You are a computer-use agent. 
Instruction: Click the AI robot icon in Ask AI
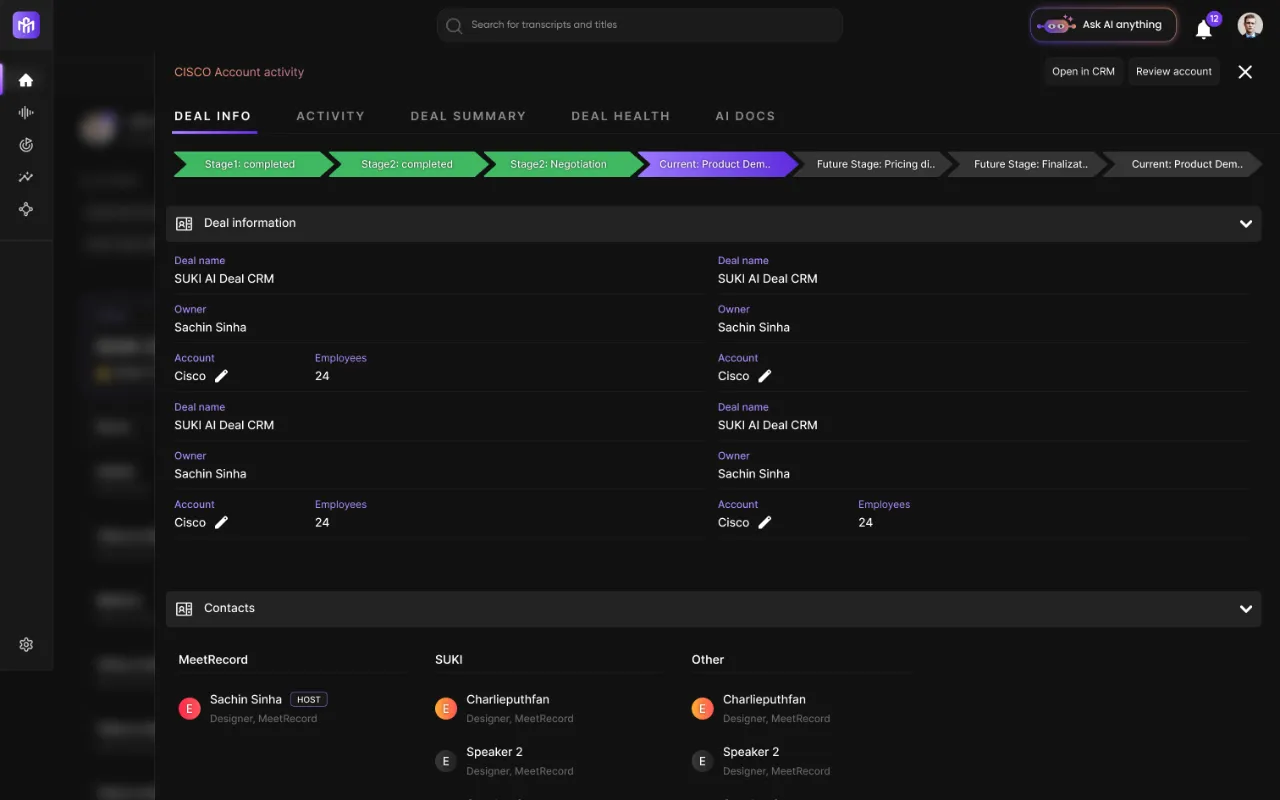[x=1056, y=25]
